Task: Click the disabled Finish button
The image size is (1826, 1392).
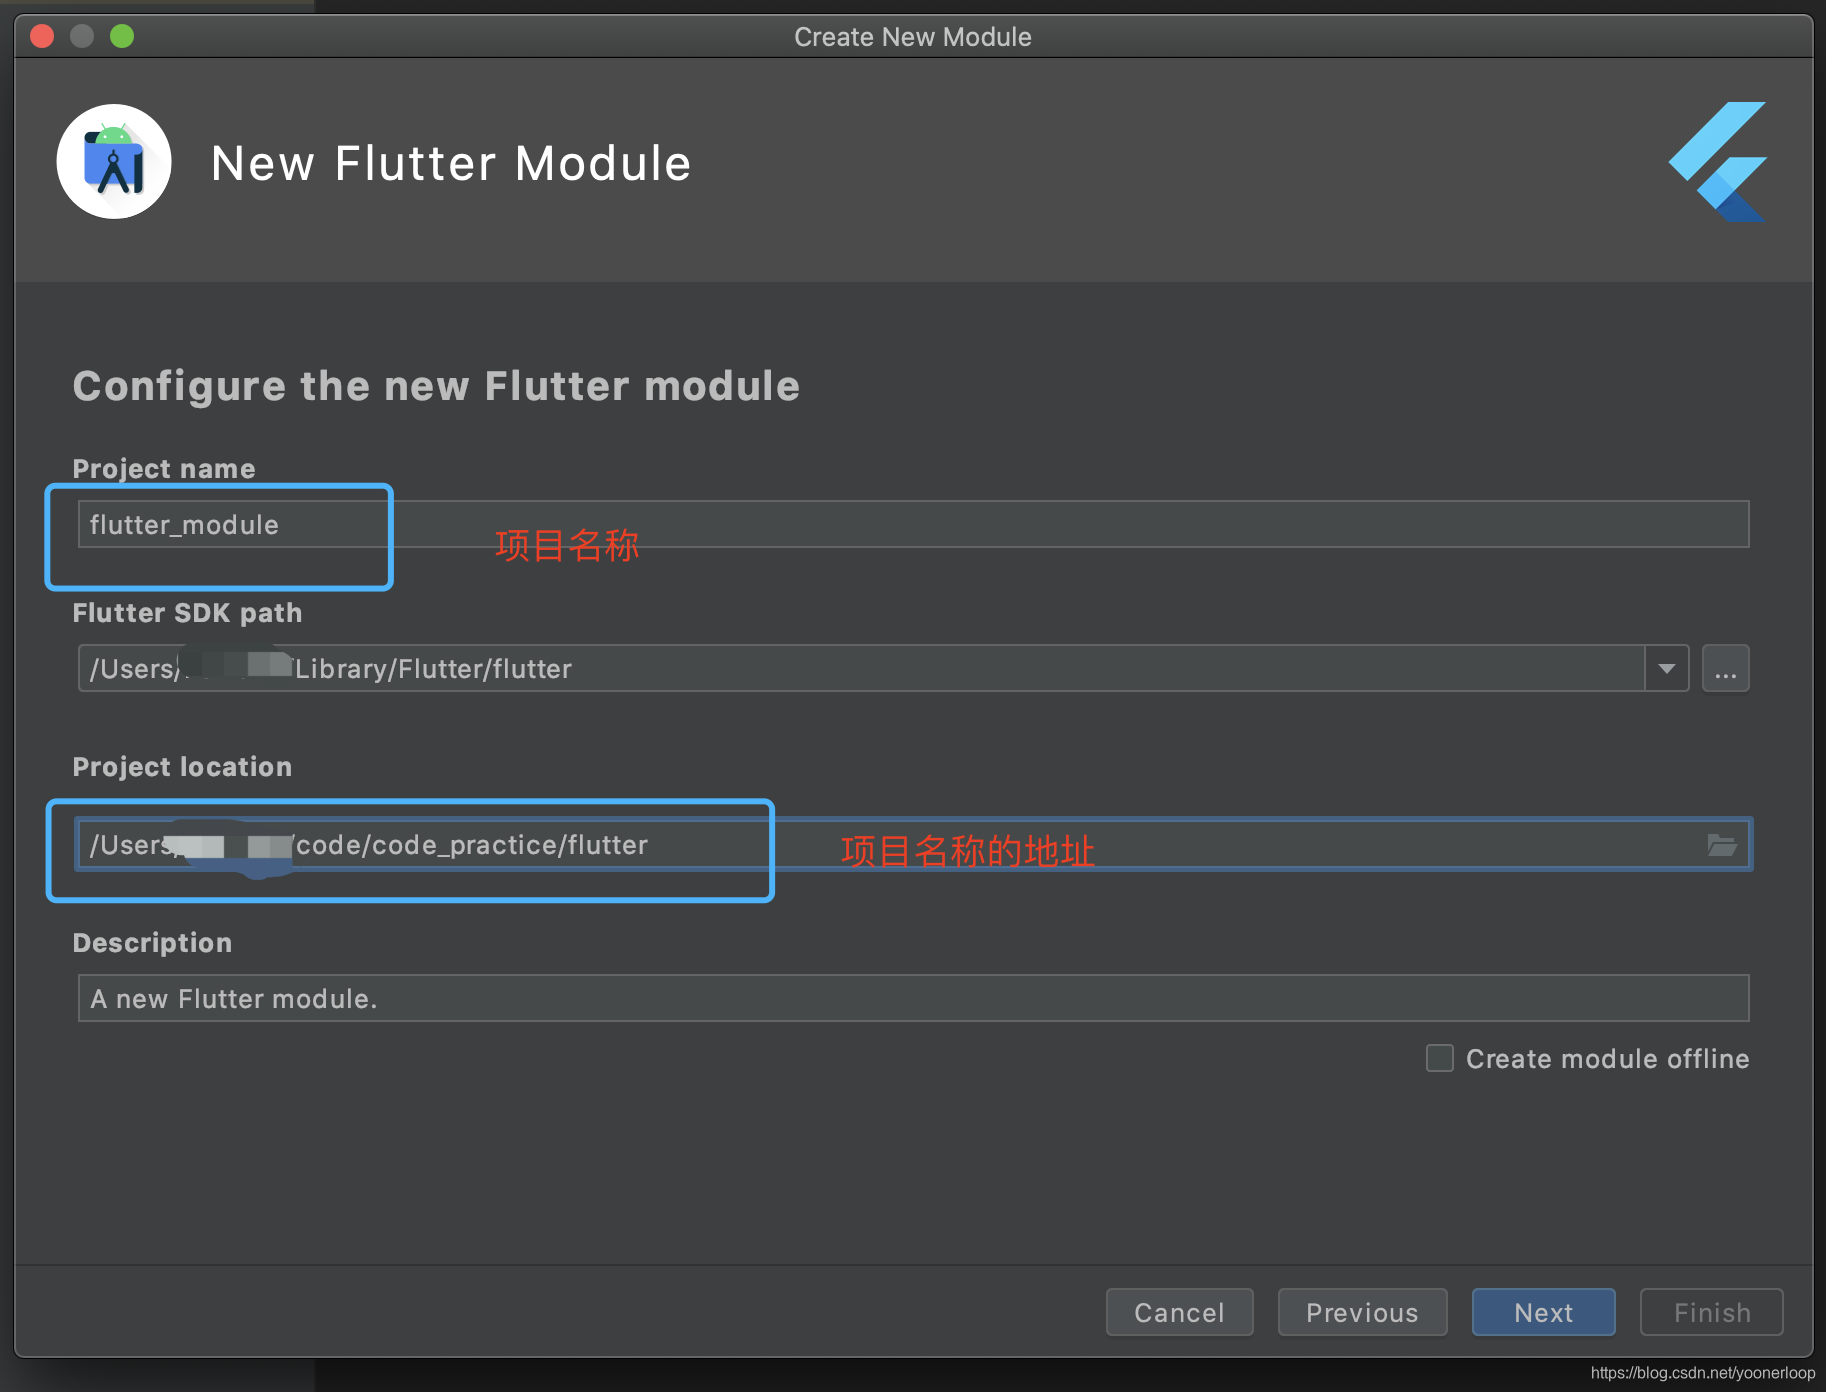Action: (x=1711, y=1312)
